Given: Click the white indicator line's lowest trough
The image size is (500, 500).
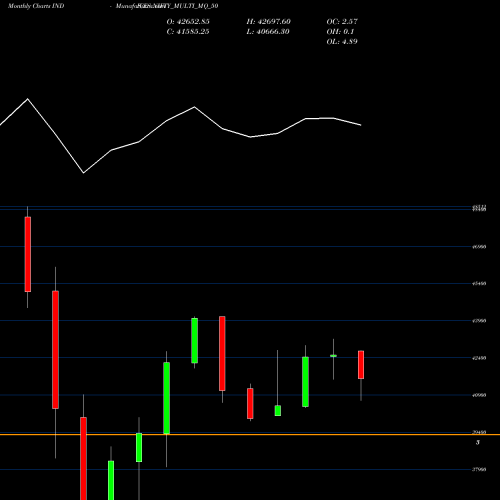Looking at the screenshot, I should click(83, 173).
